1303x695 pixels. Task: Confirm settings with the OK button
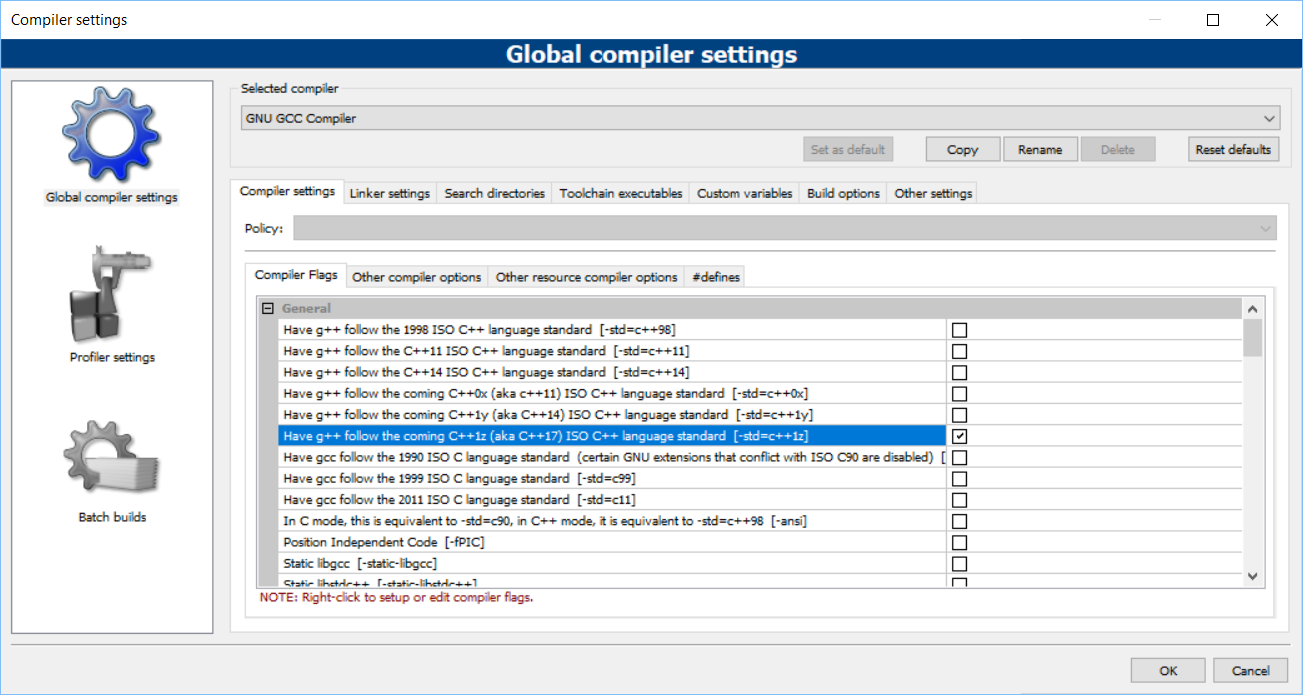tap(1168, 671)
